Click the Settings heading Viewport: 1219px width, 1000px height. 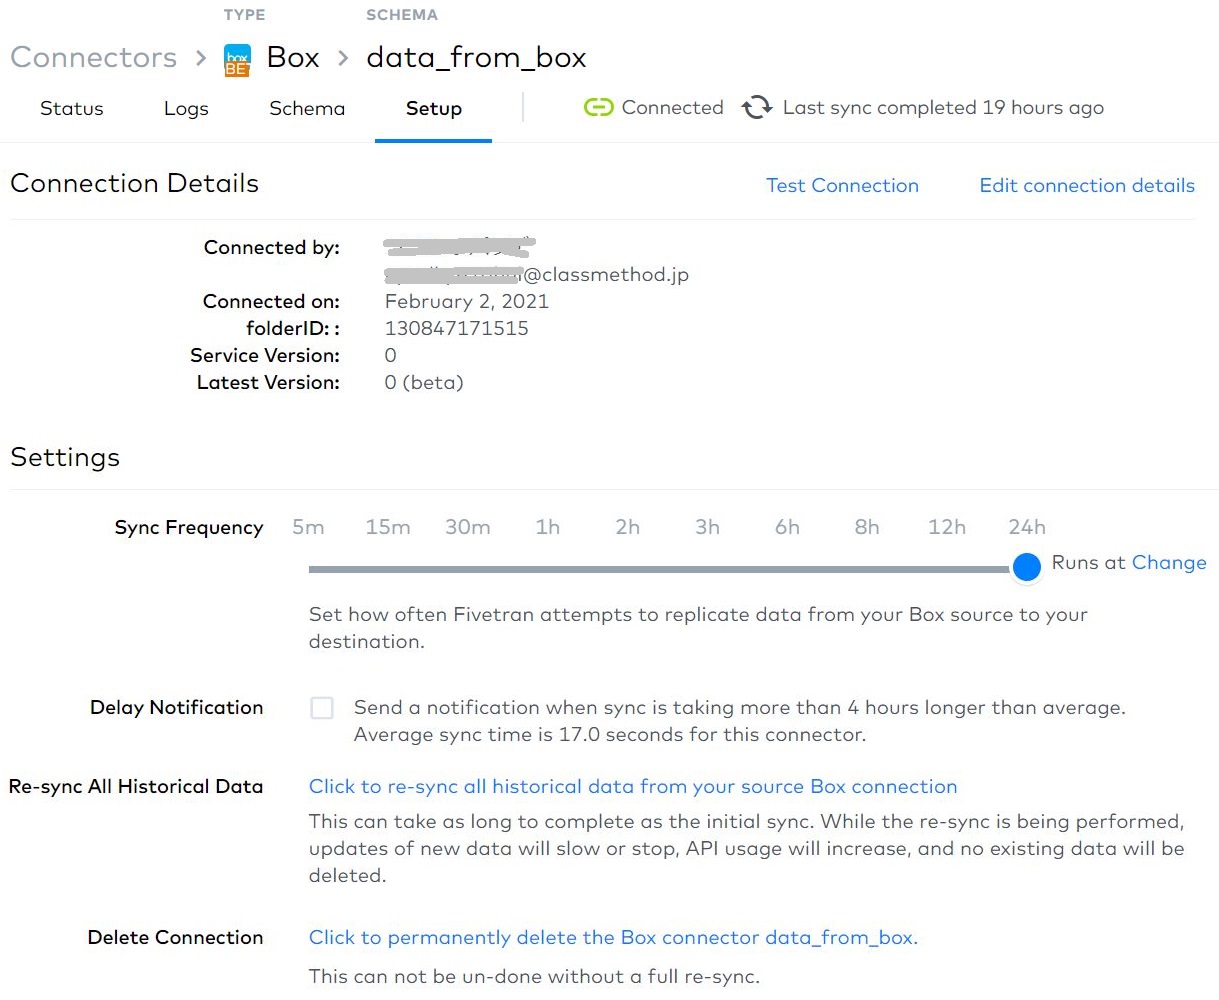pyautogui.click(x=65, y=458)
